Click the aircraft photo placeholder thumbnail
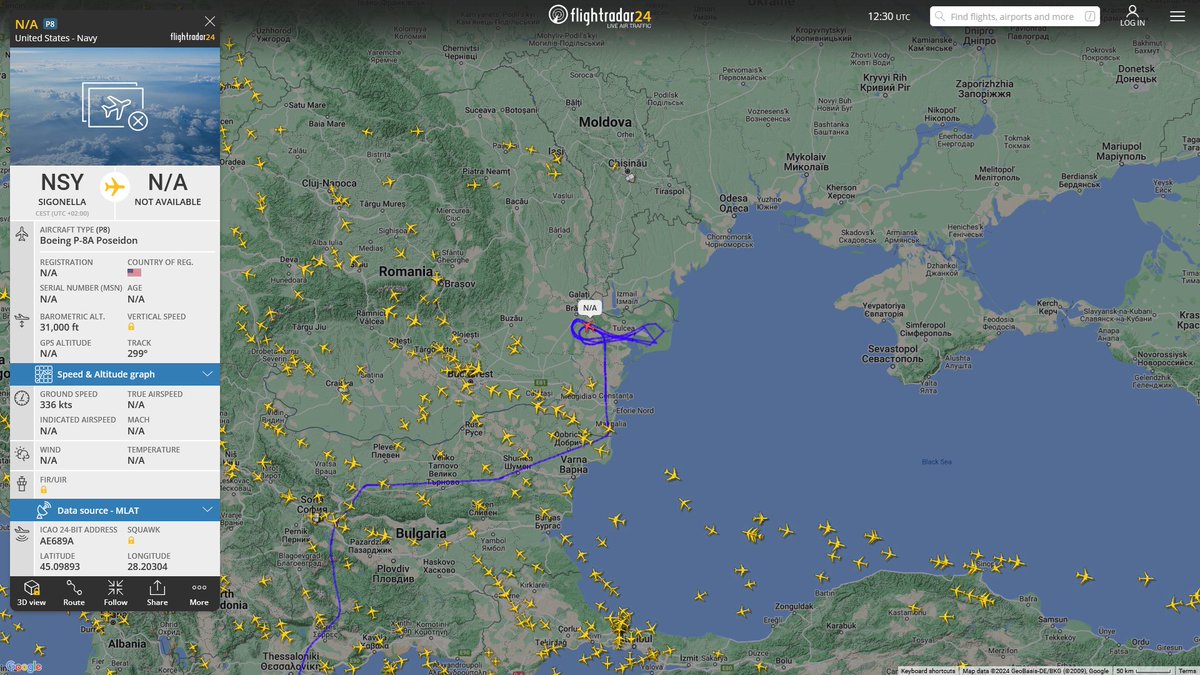This screenshot has width=1200, height=675. point(115,107)
